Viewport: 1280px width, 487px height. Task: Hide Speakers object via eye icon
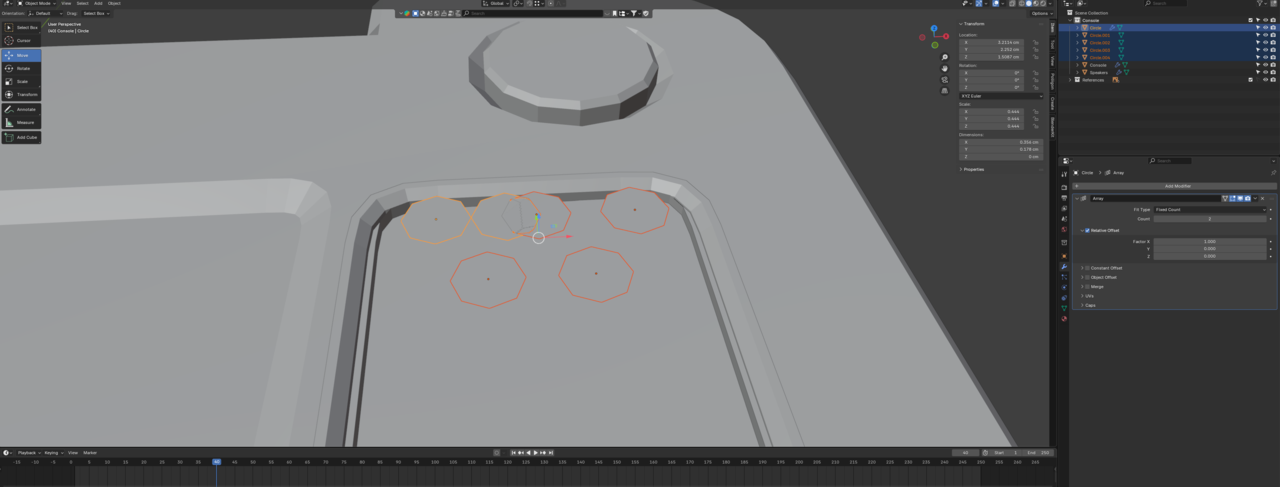[x=1265, y=72]
